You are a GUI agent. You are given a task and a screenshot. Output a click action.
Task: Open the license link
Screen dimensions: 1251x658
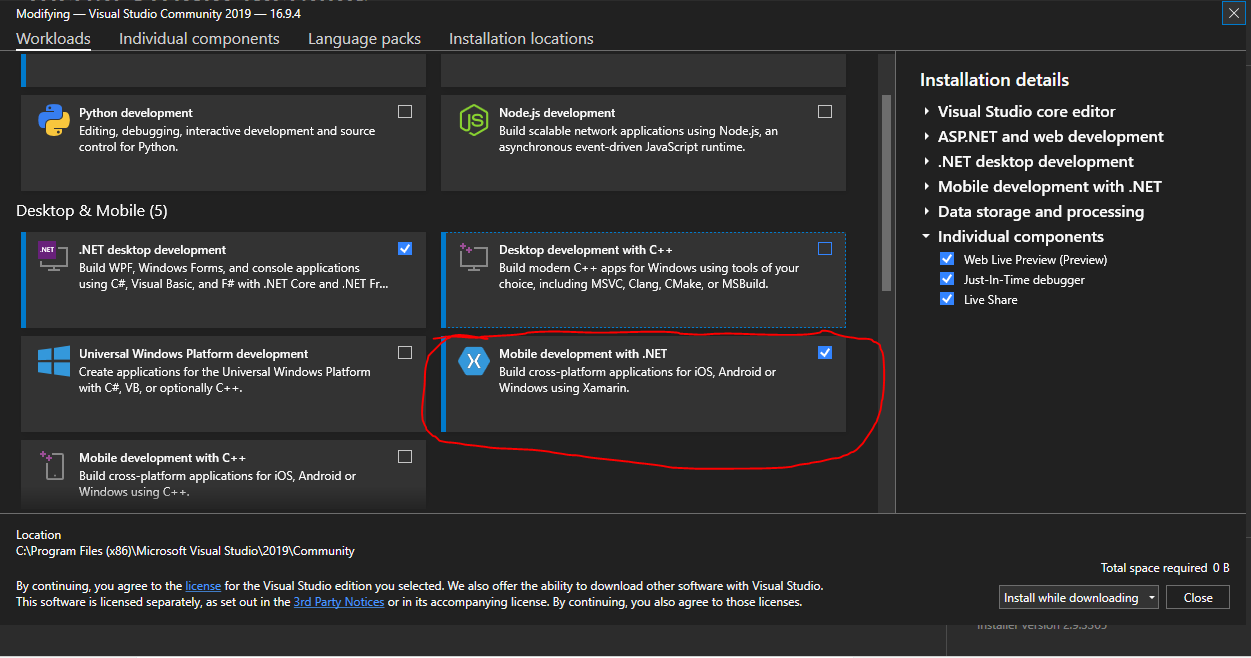pyautogui.click(x=203, y=586)
